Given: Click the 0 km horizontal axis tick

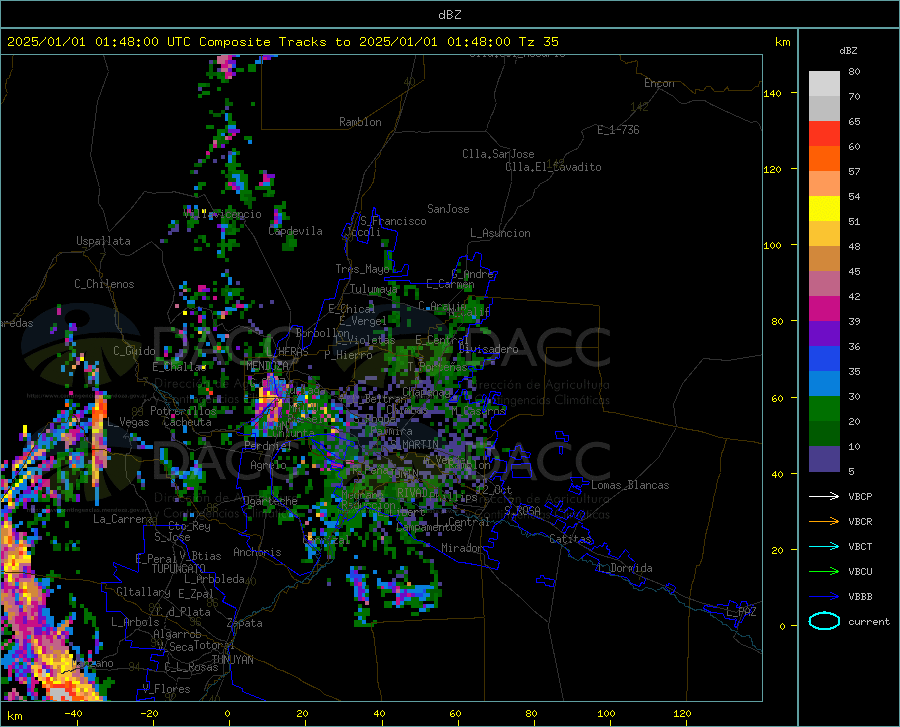Looking at the screenshot, I should 228,713.
